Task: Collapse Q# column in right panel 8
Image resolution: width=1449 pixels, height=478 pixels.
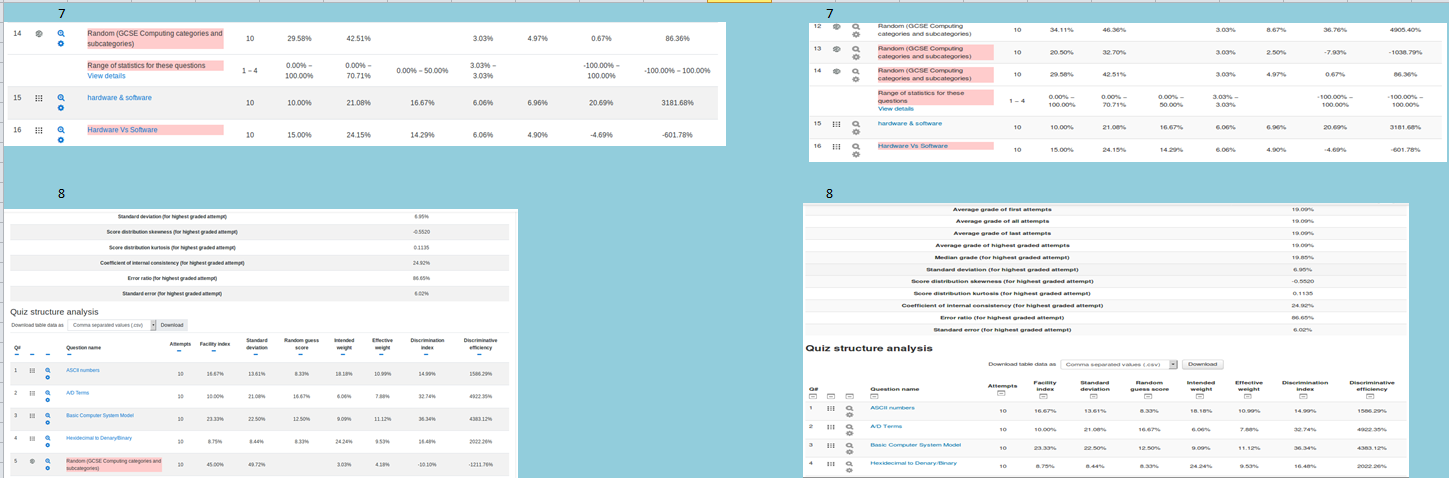Action: [x=813, y=396]
